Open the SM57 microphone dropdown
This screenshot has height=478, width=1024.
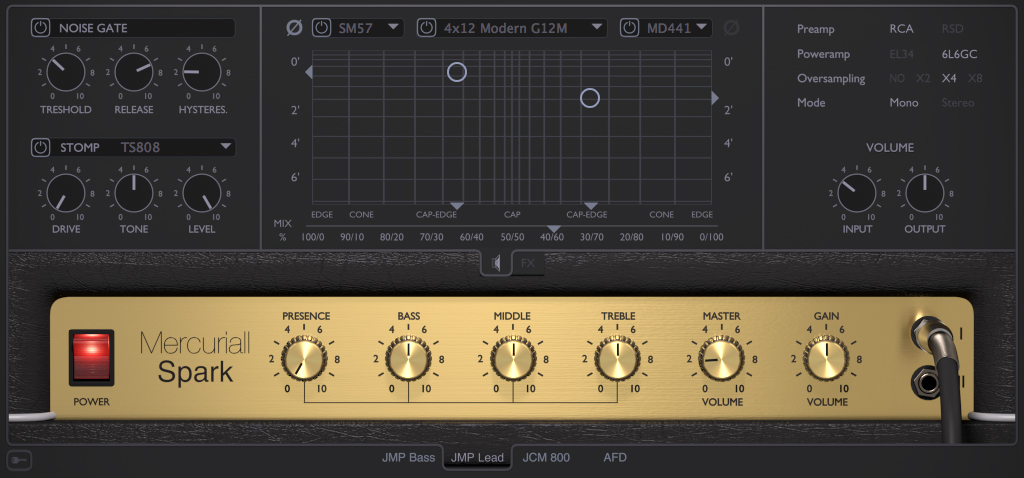tap(368, 28)
